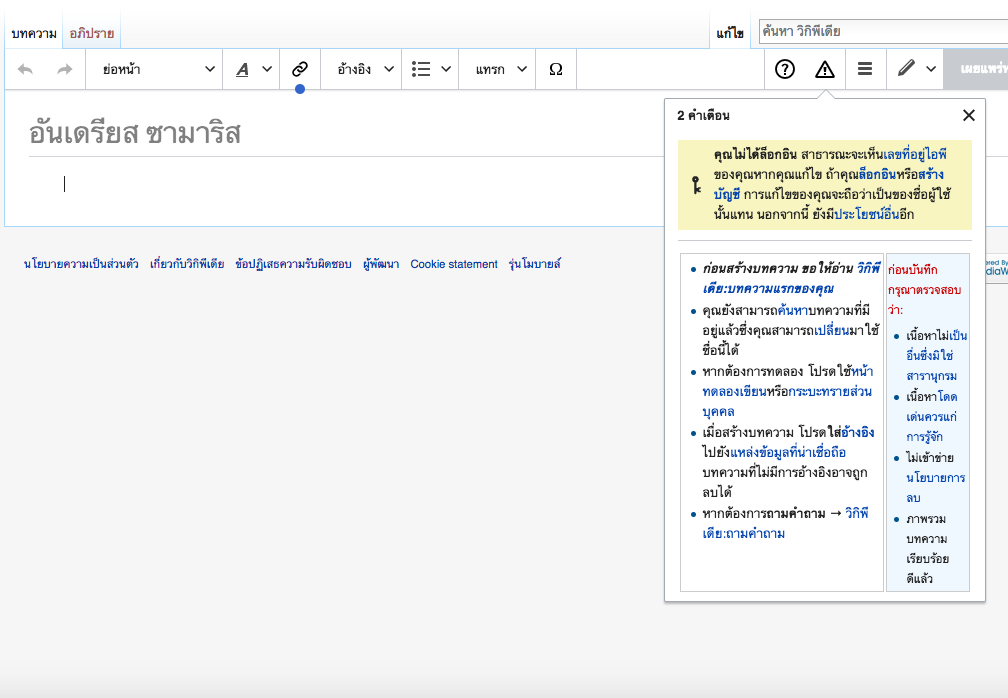
Task: Open the แหล่งข้อมูลที่น่าเชื่อถือ link
Action: tap(788, 452)
